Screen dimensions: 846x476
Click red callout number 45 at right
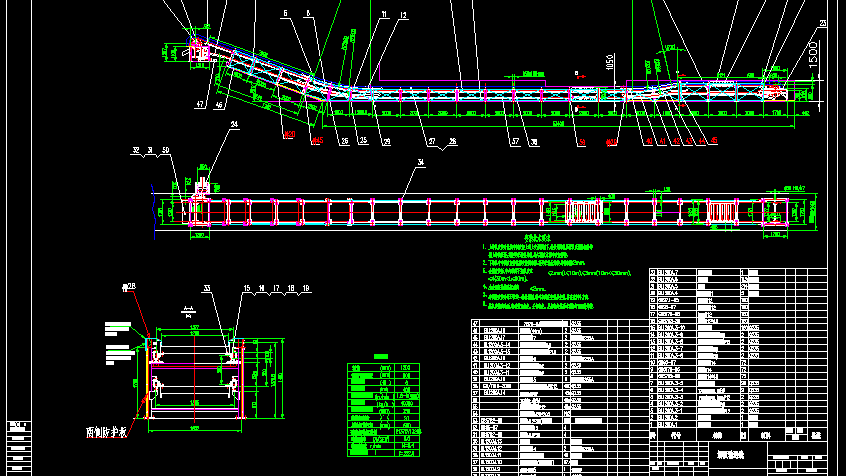tap(714, 141)
